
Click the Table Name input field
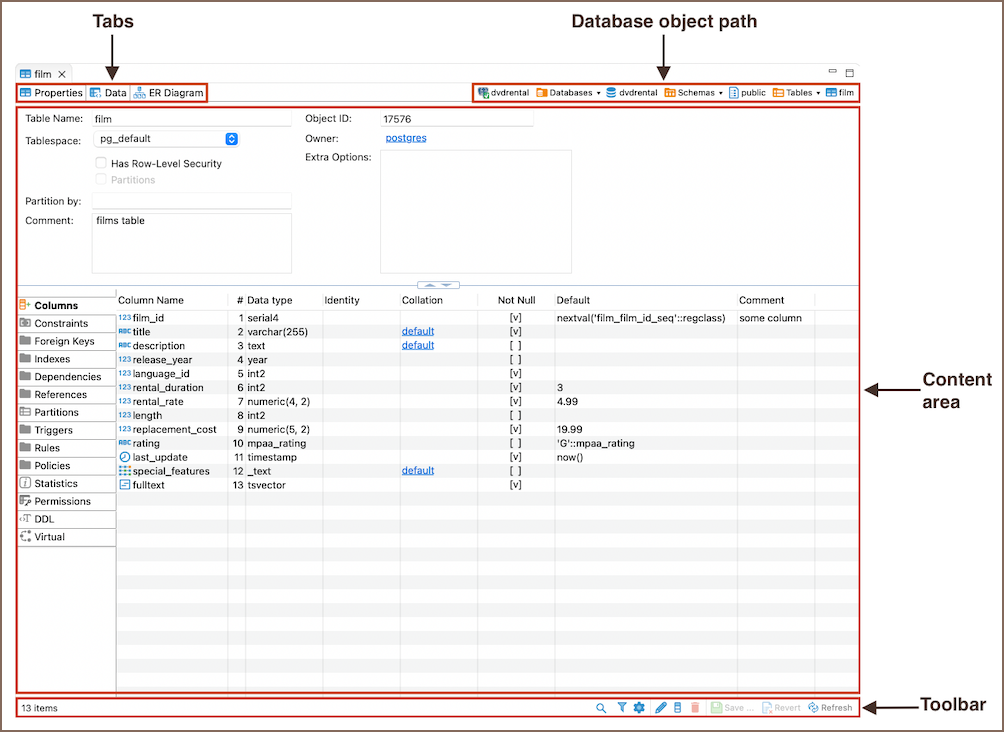191,119
